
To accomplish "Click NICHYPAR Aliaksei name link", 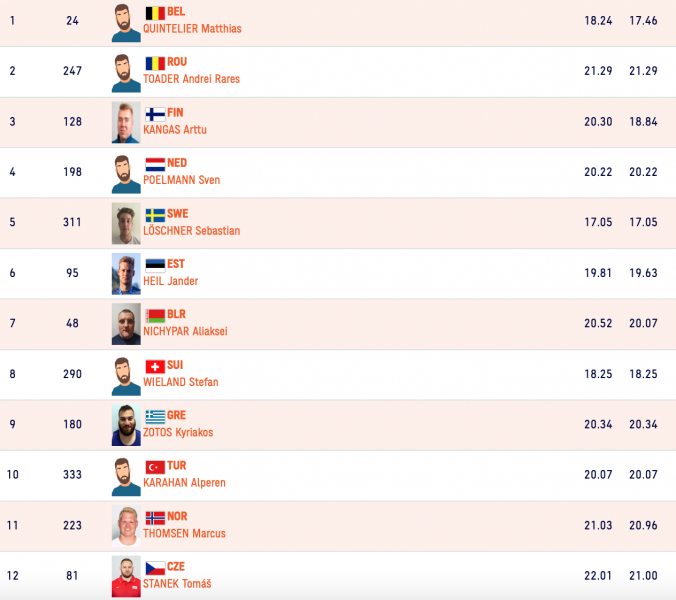I will point(185,331).
